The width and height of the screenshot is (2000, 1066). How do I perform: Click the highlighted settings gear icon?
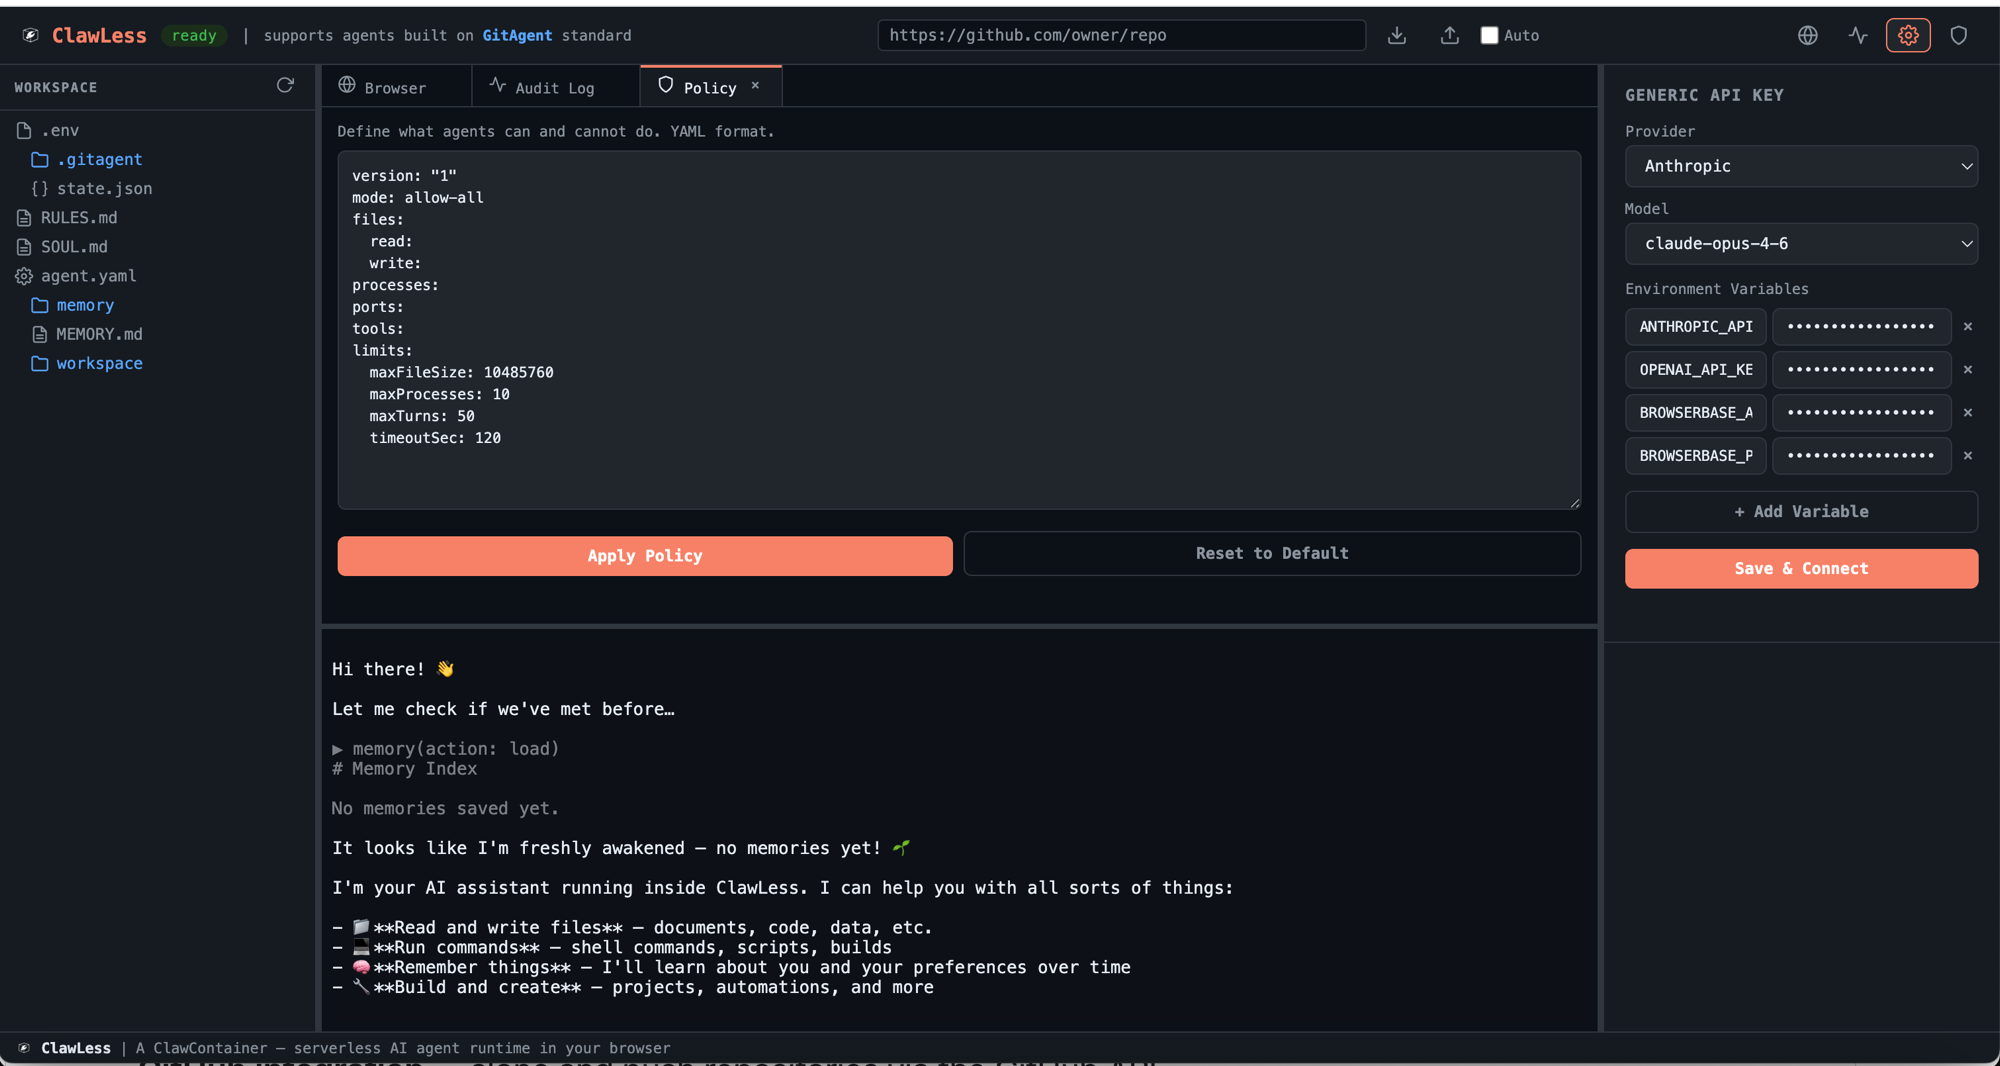click(1908, 35)
